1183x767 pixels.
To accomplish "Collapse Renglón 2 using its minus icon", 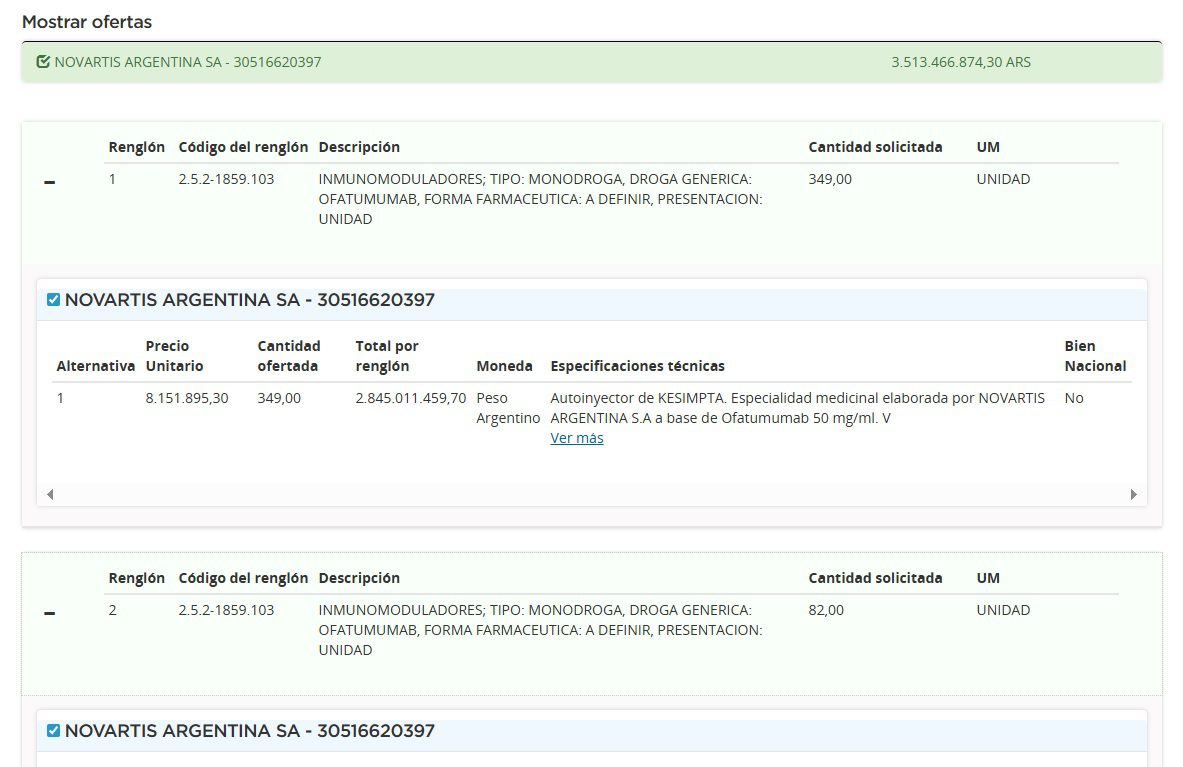I will point(50,613).
